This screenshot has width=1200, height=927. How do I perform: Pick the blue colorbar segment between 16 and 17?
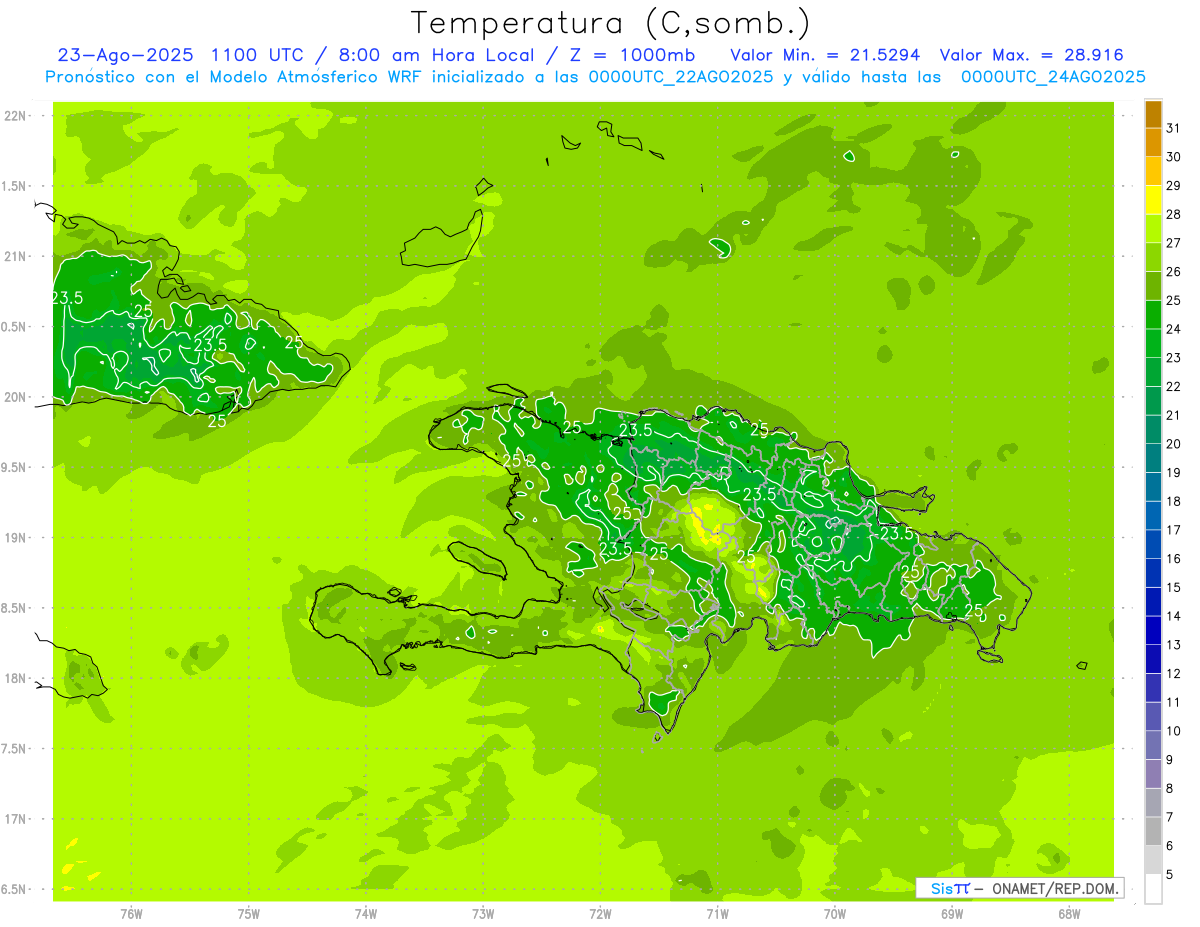[x=1153, y=545]
